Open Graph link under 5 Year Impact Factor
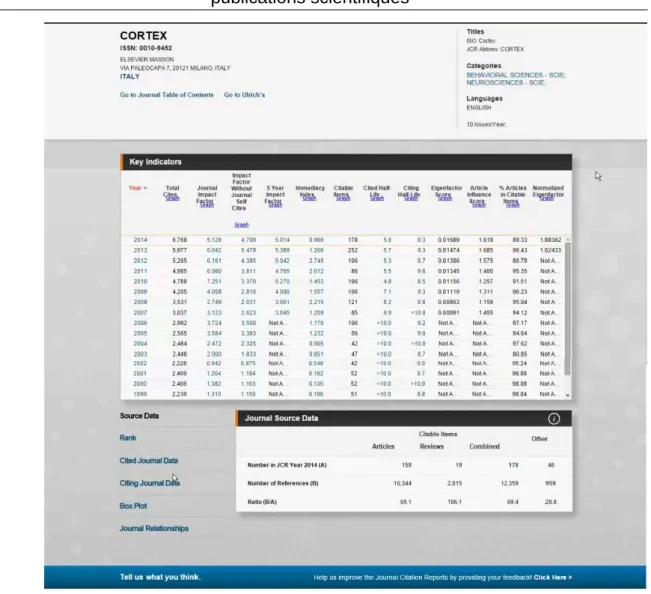This screenshot has height=594, width=651. [x=275, y=205]
